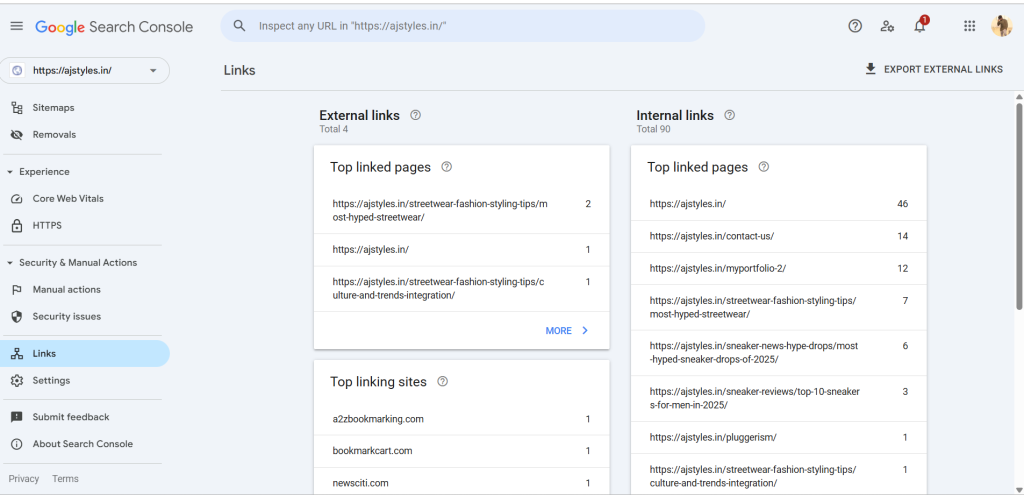Open the Terms link
1024x495 pixels.
click(65, 479)
